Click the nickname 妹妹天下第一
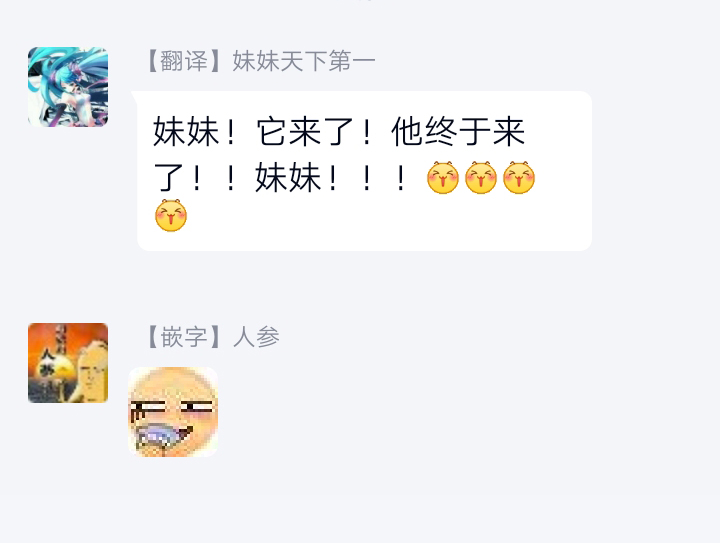This screenshot has width=720, height=543. click(304, 61)
